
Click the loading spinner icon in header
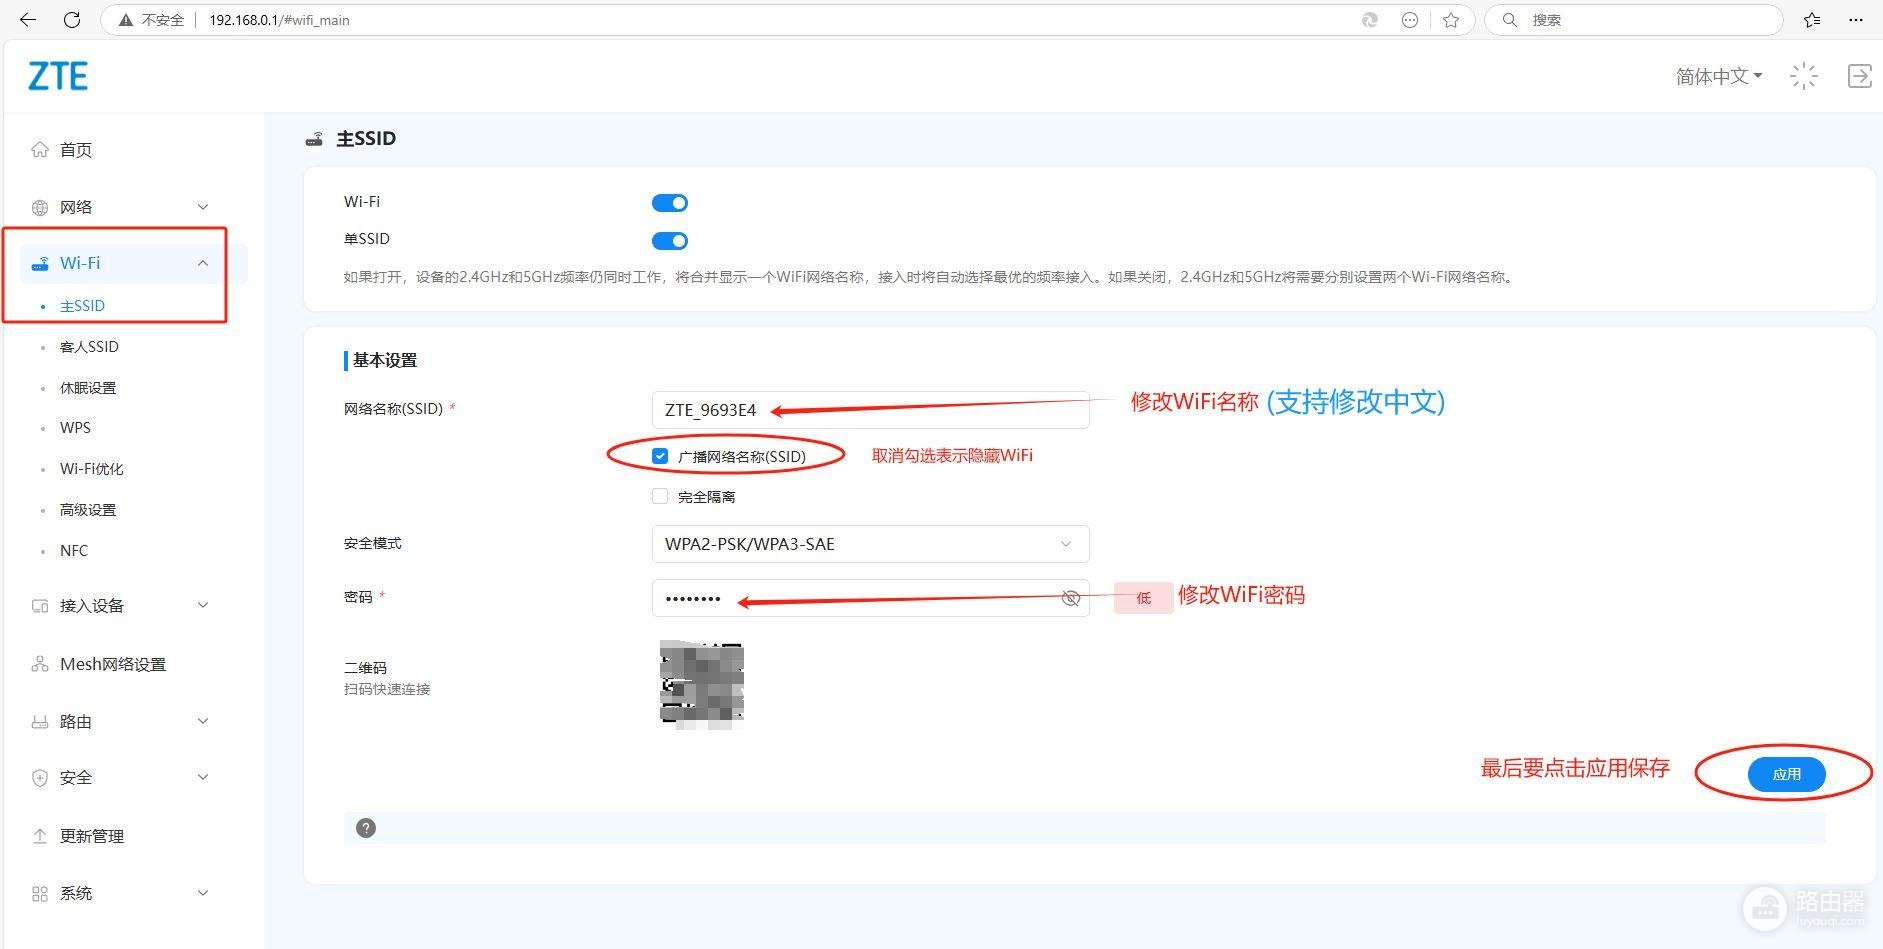1804,76
